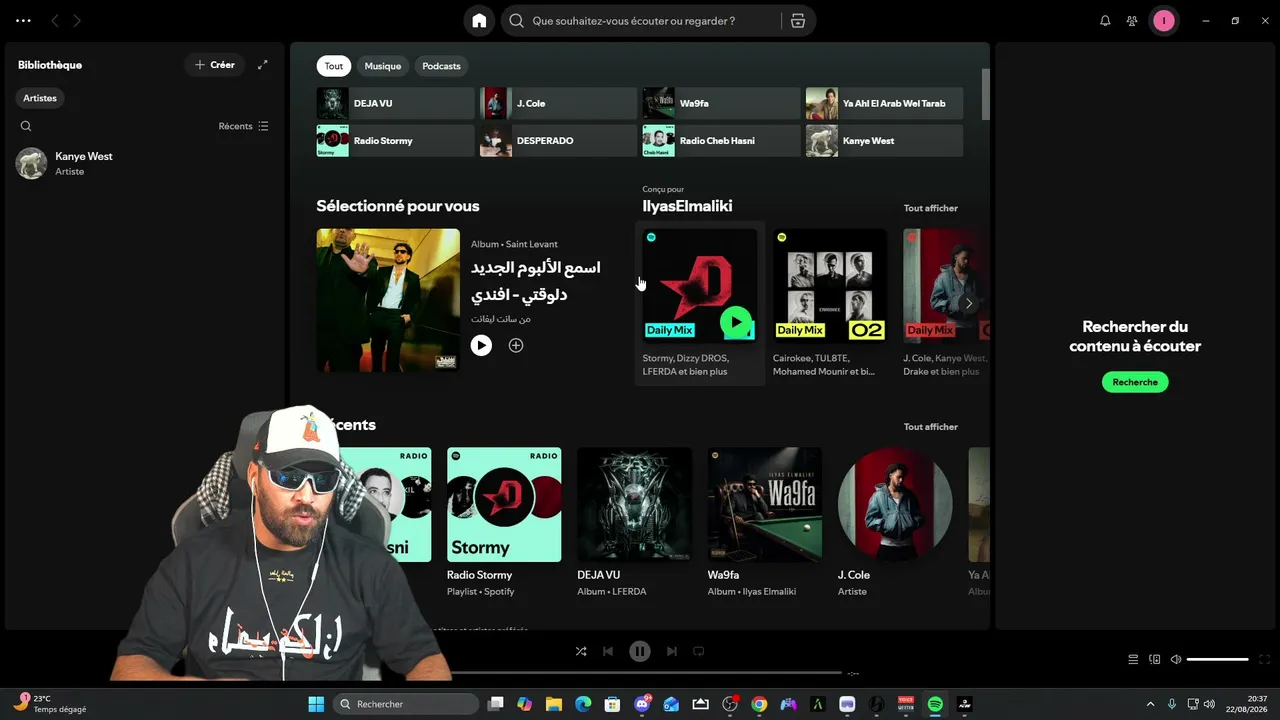The height and width of the screenshot is (720, 1280).
Task: Play the Saint Levant featured album
Action: (x=481, y=345)
